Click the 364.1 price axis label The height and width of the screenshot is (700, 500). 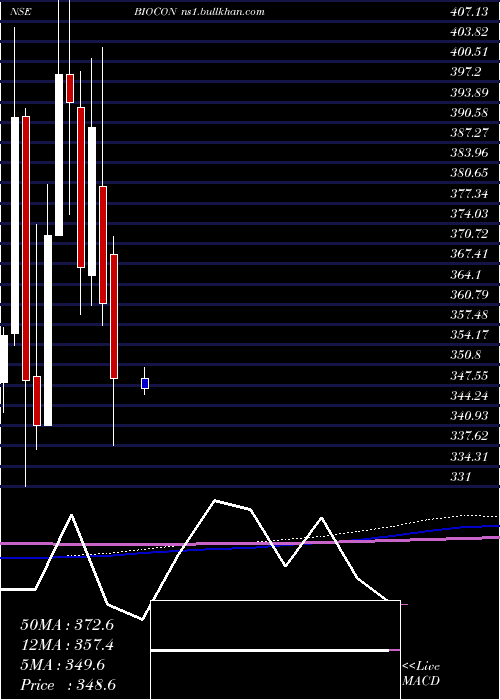[x=466, y=274]
